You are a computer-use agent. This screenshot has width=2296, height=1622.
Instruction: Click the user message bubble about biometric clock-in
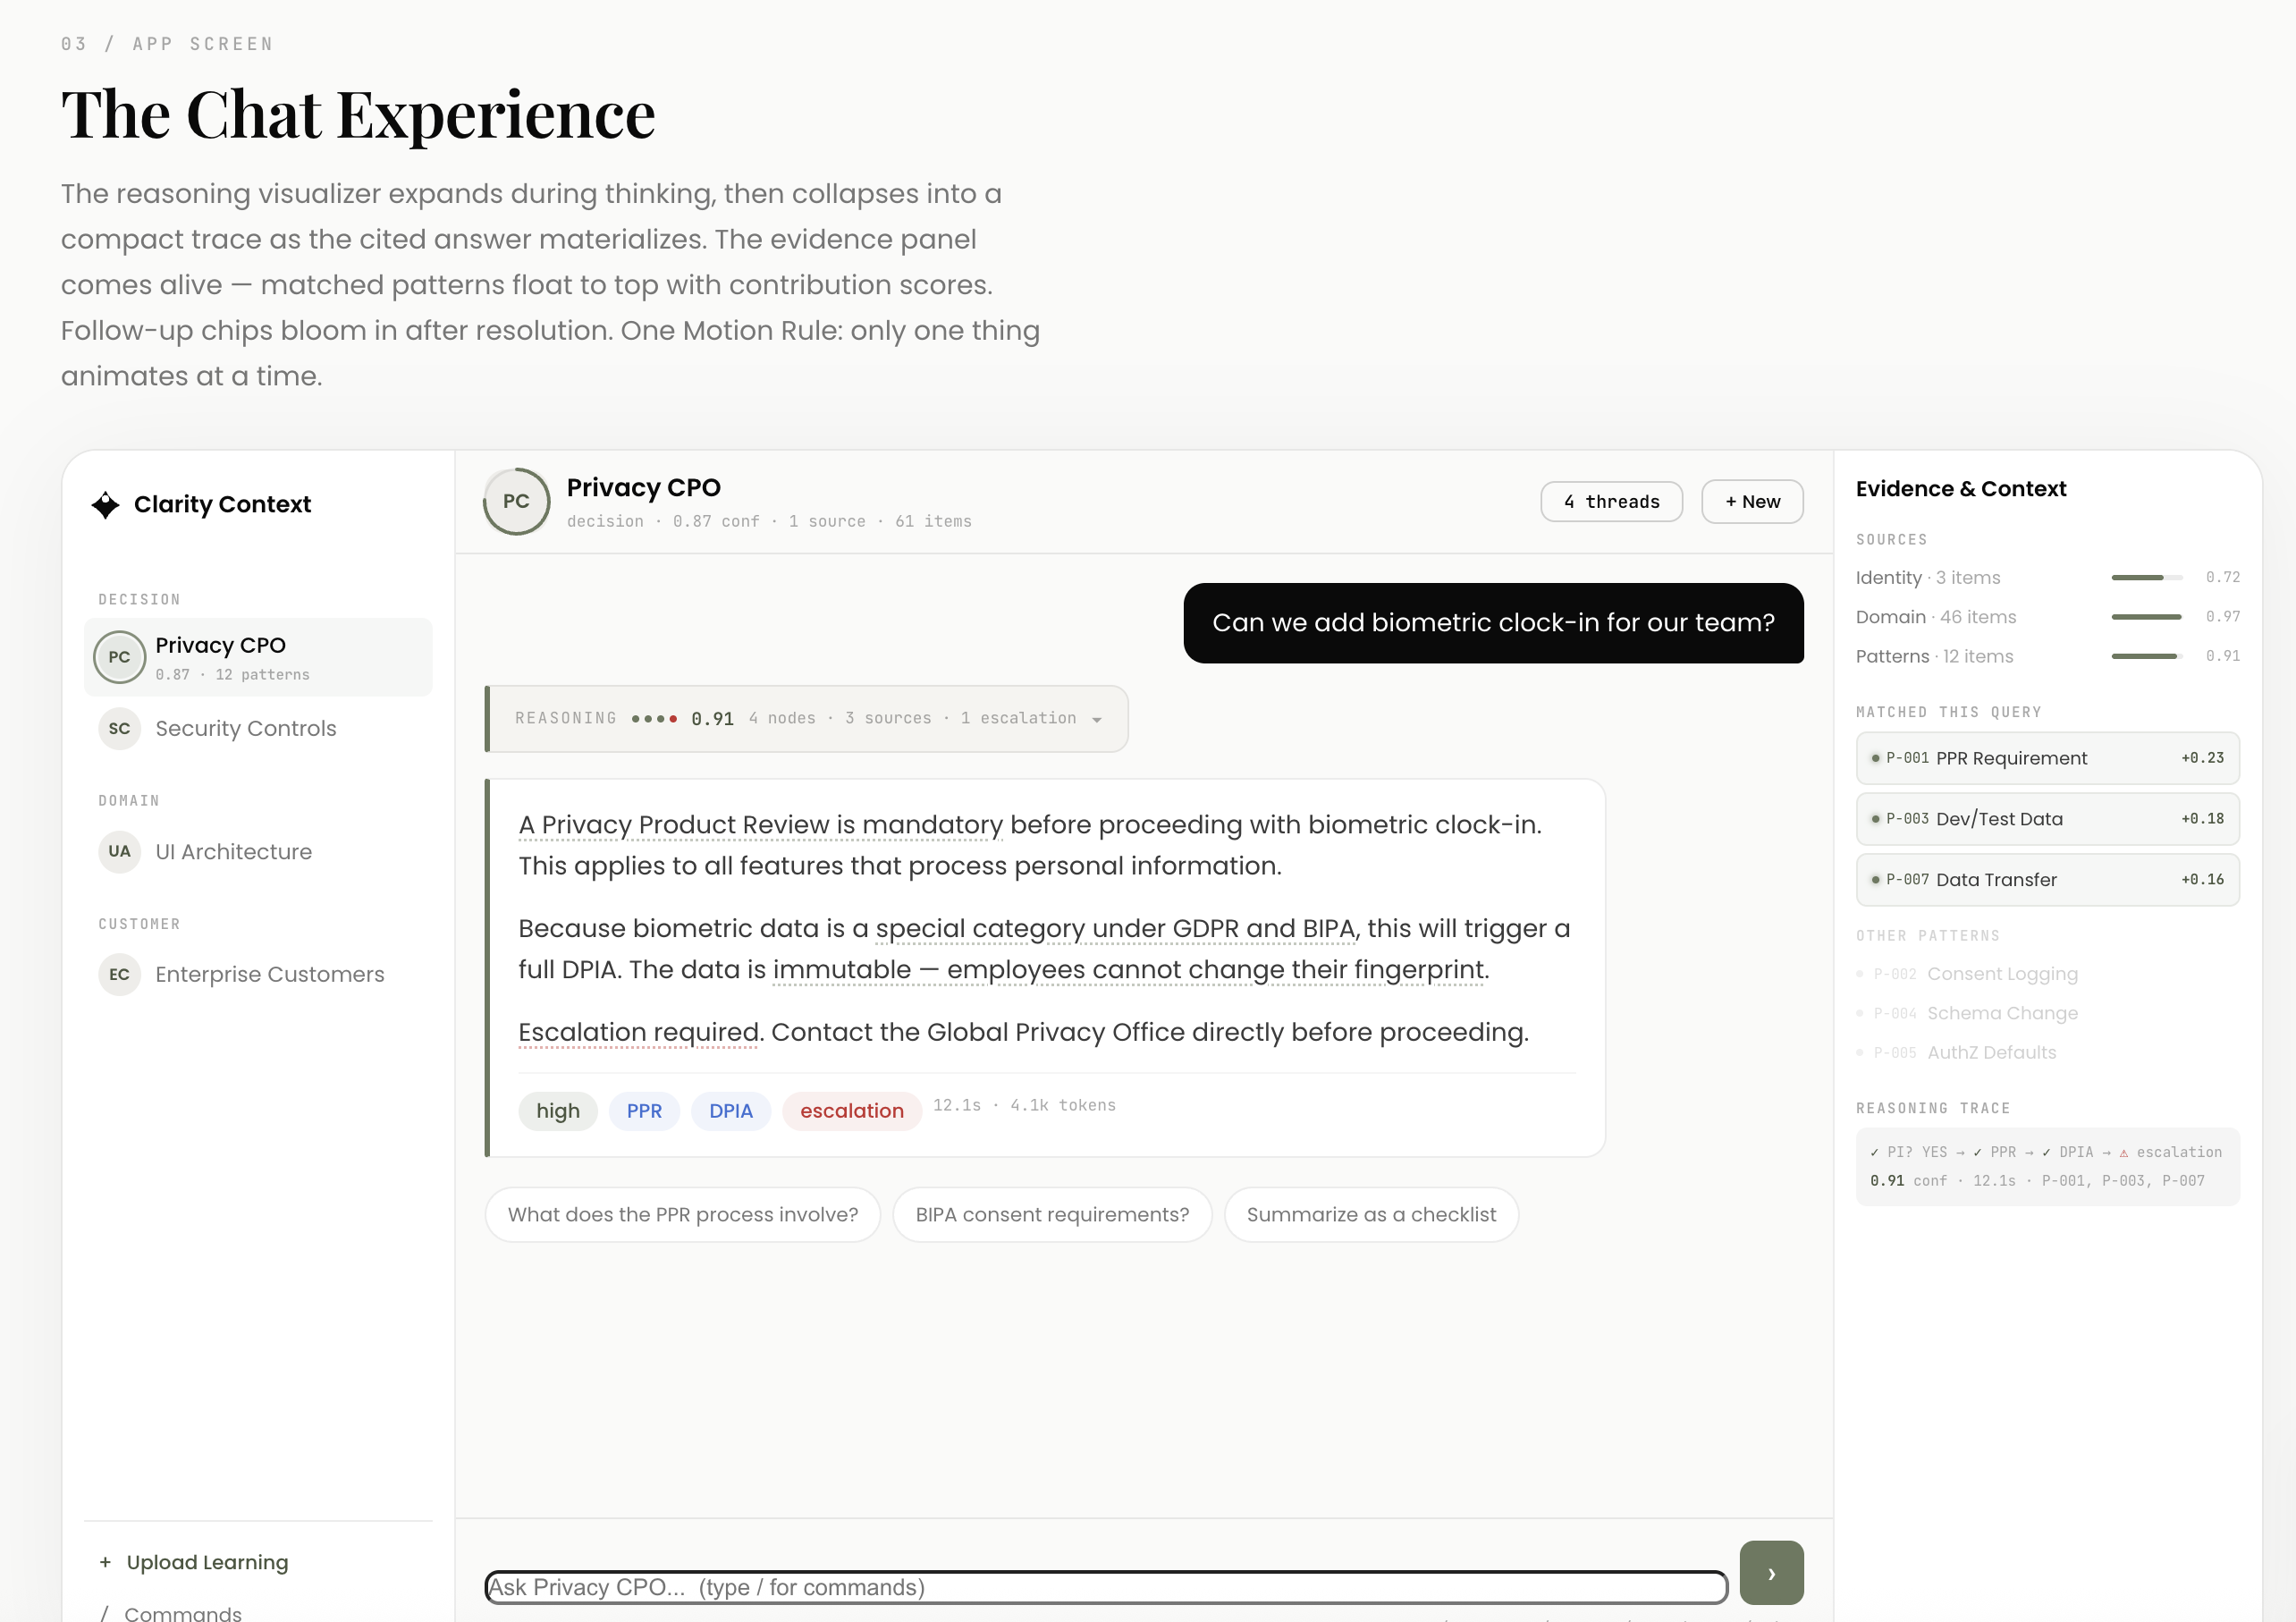pyautogui.click(x=1493, y=623)
